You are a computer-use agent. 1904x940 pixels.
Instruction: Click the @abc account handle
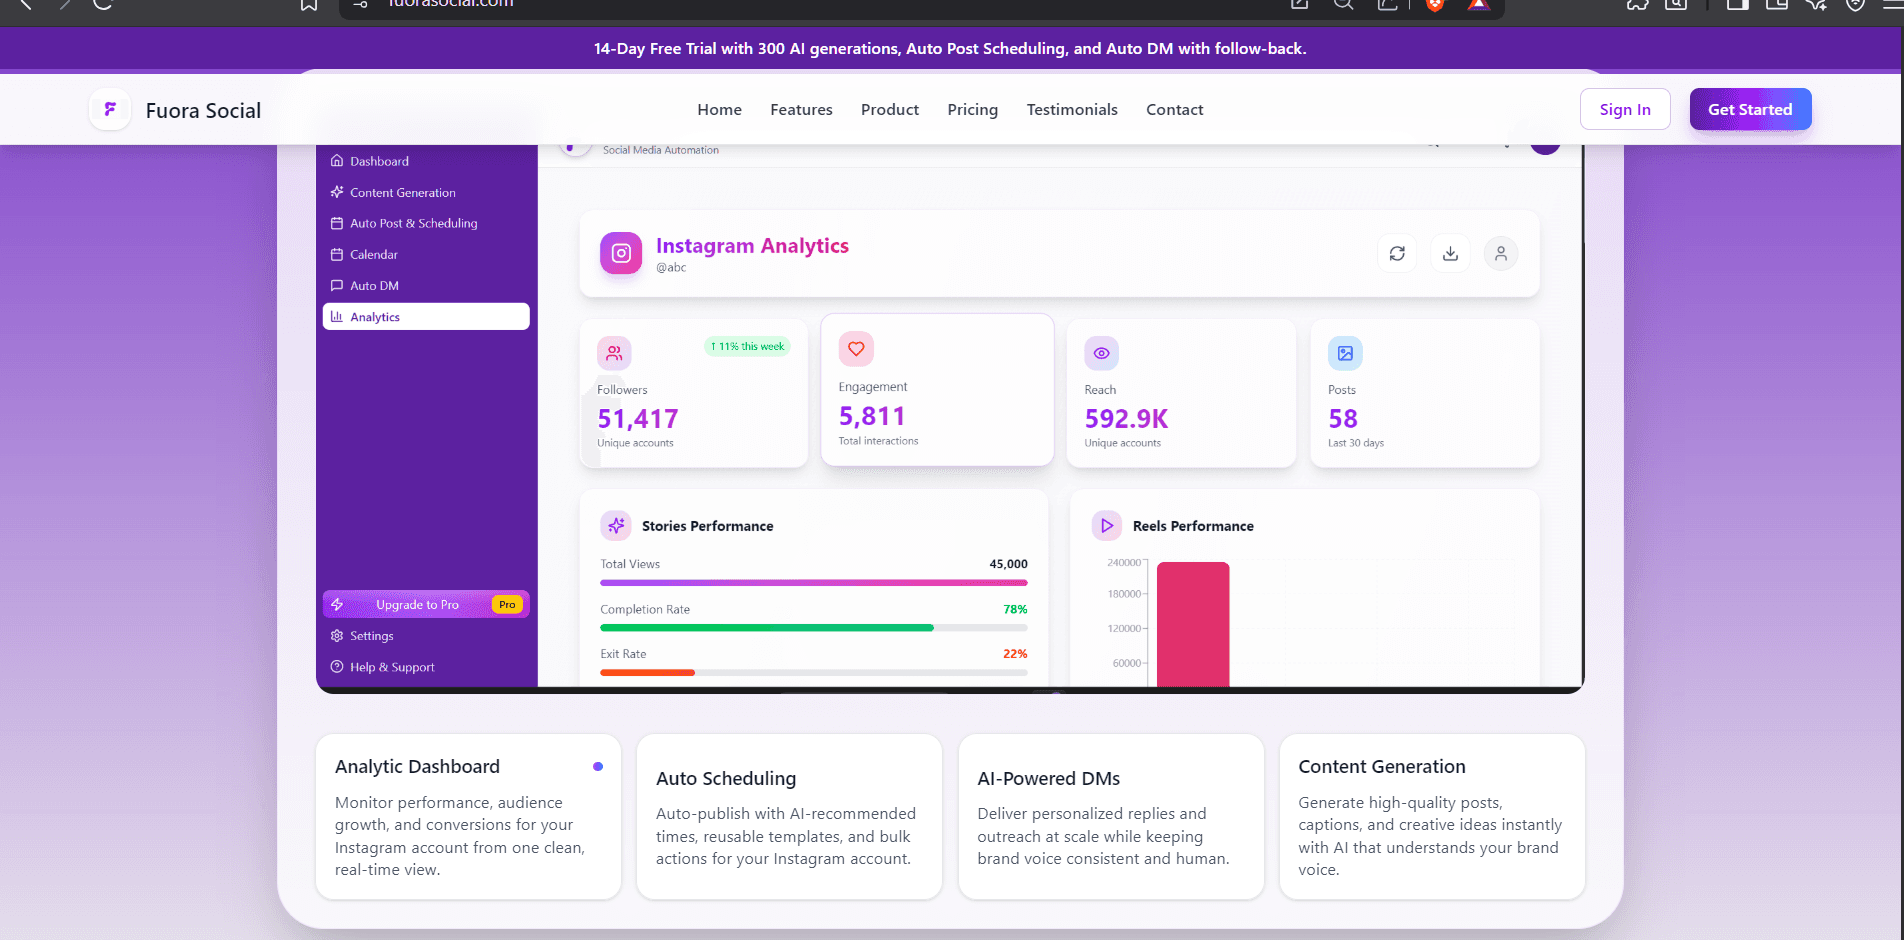671,268
